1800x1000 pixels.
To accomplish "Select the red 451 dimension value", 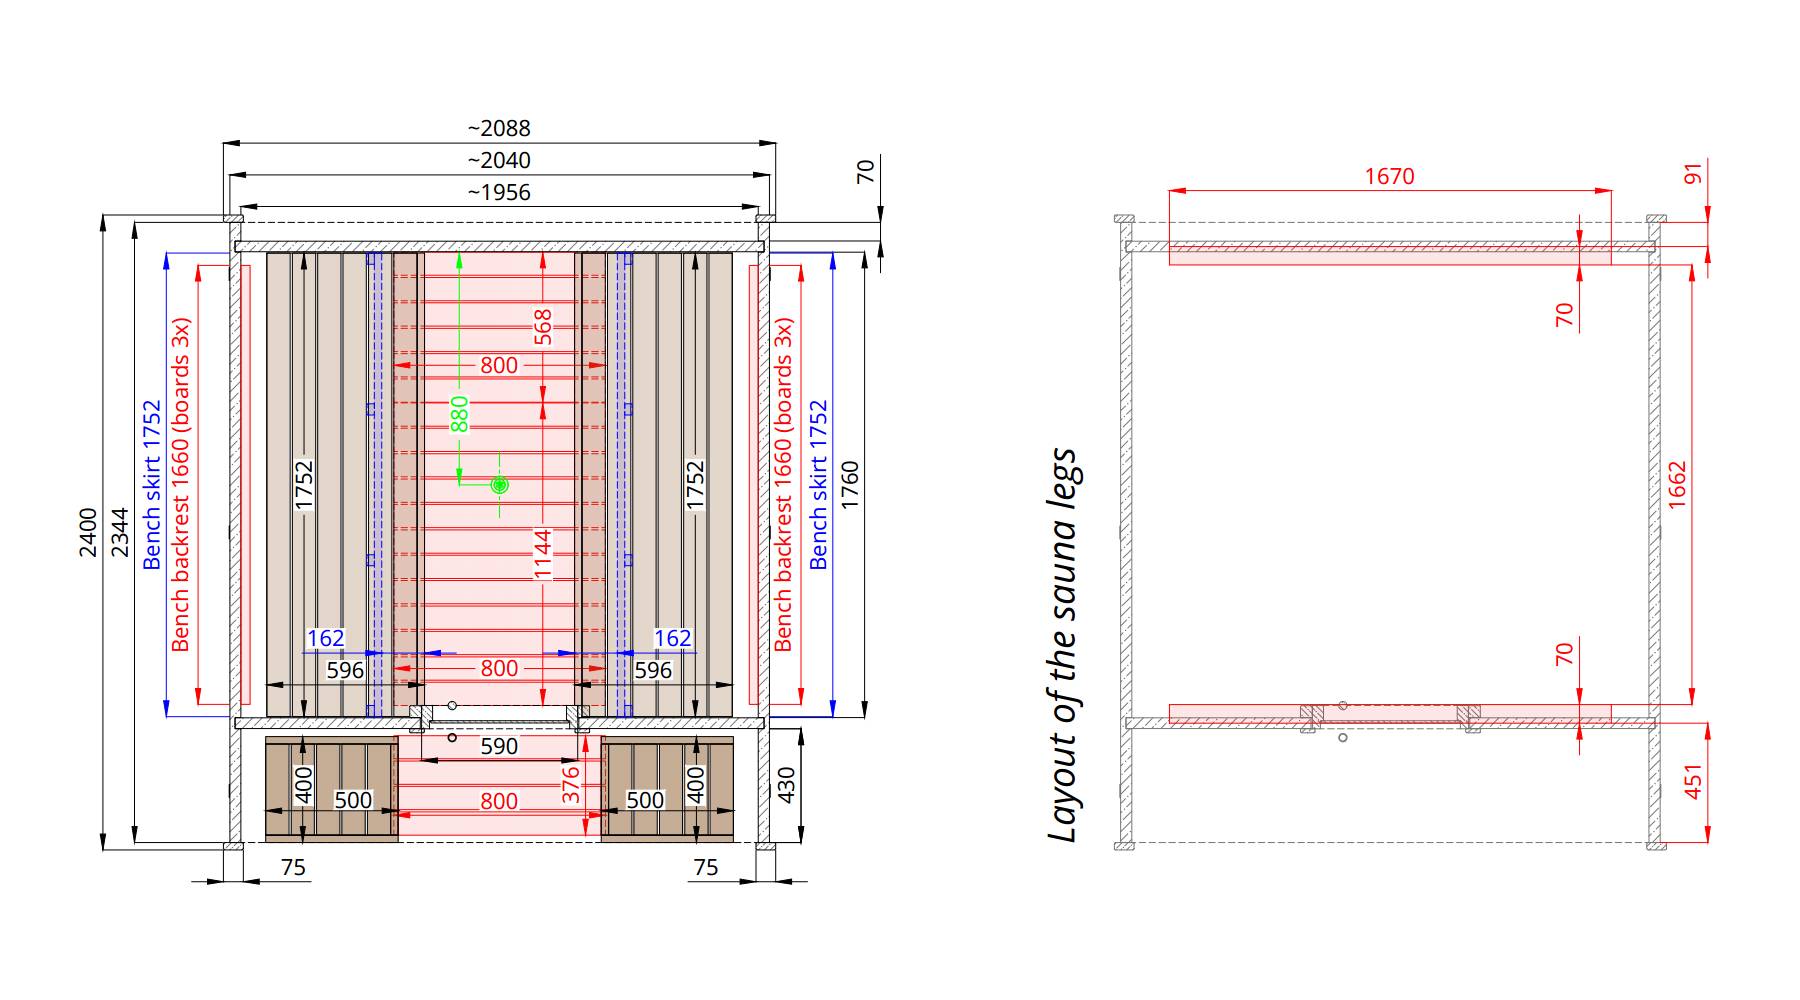I will (1692, 782).
